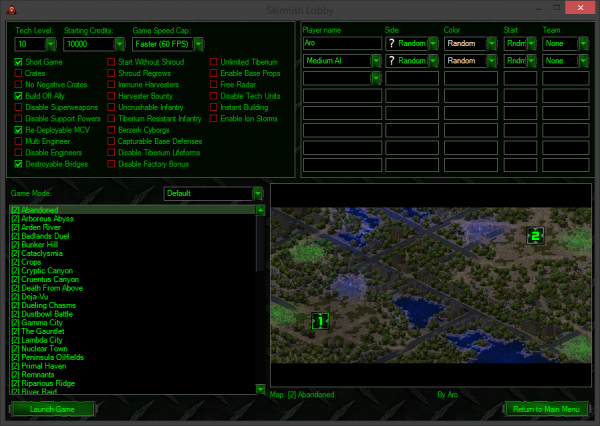Click the app icon in title bar
Image resolution: width=600 pixels, height=426 pixels.
pyautogui.click(x=11, y=9)
